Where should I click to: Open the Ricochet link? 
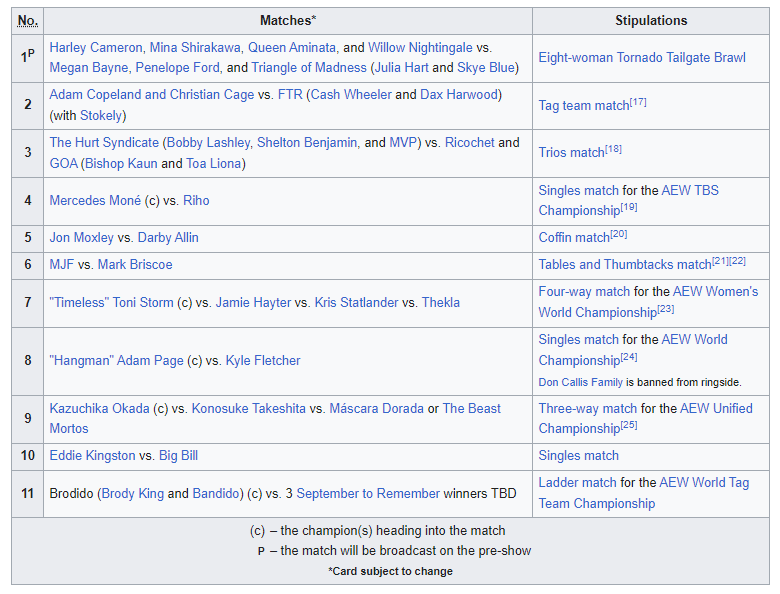click(470, 142)
